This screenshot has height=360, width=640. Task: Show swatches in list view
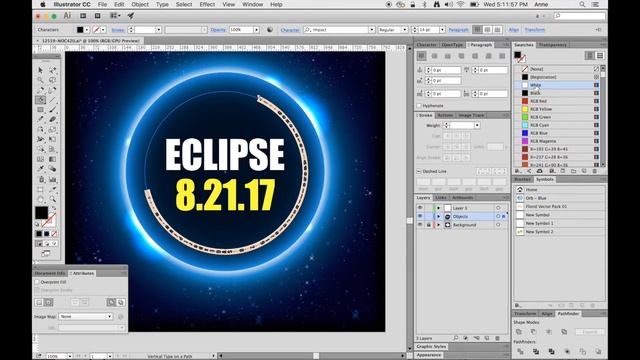click(600, 56)
